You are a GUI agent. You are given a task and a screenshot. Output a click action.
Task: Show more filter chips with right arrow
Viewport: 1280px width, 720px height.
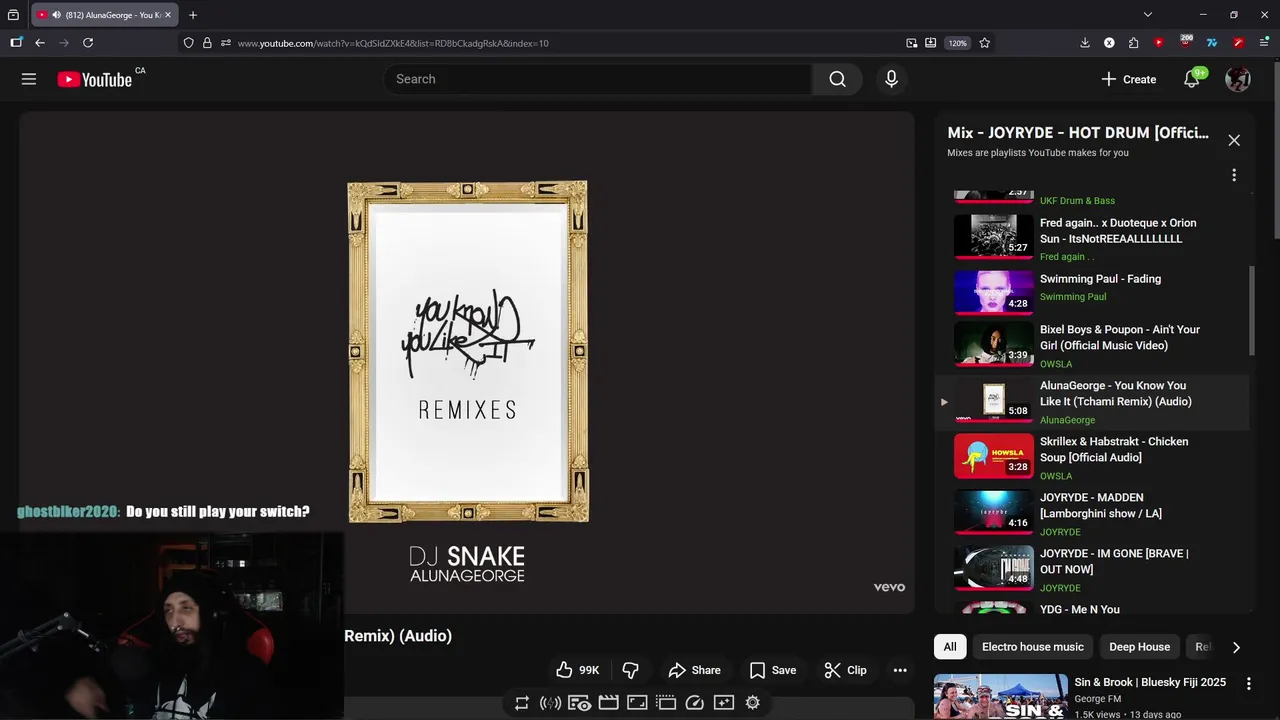pyautogui.click(x=1236, y=647)
